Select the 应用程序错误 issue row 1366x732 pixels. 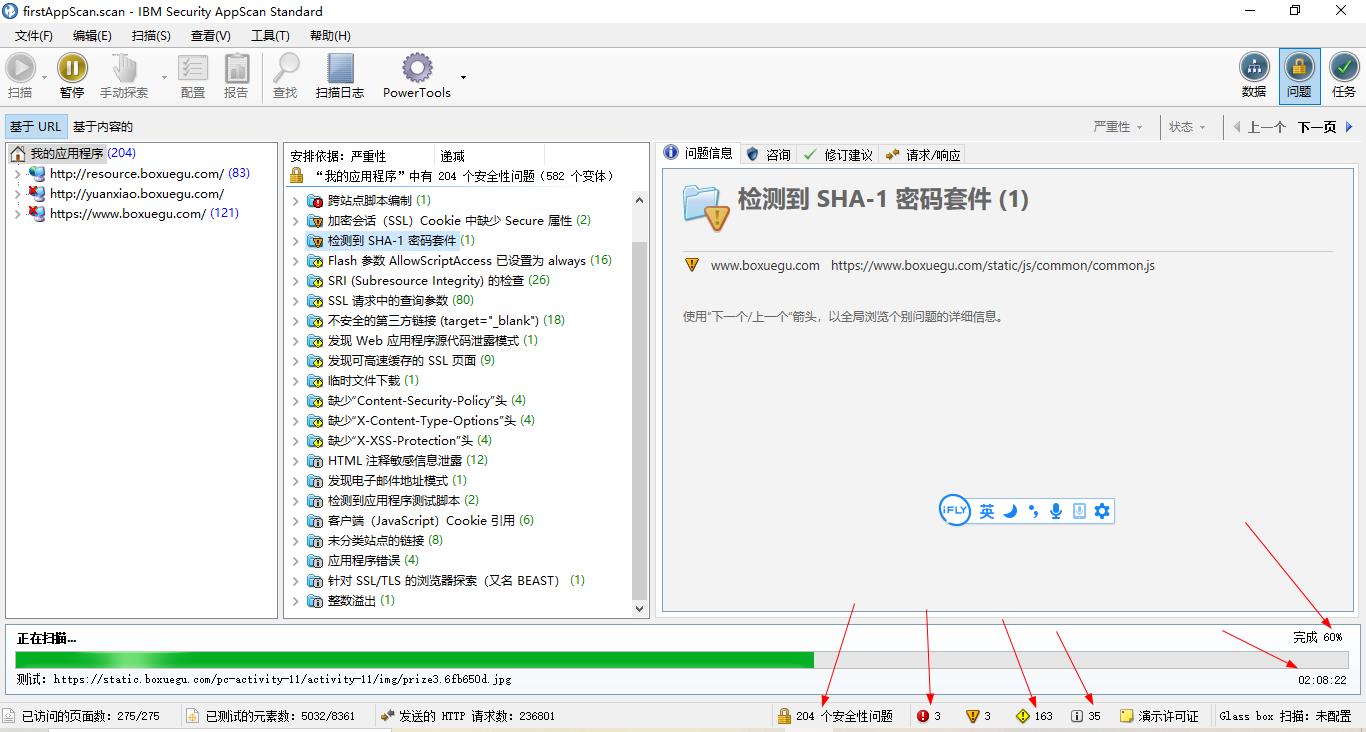tap(364, 561)
